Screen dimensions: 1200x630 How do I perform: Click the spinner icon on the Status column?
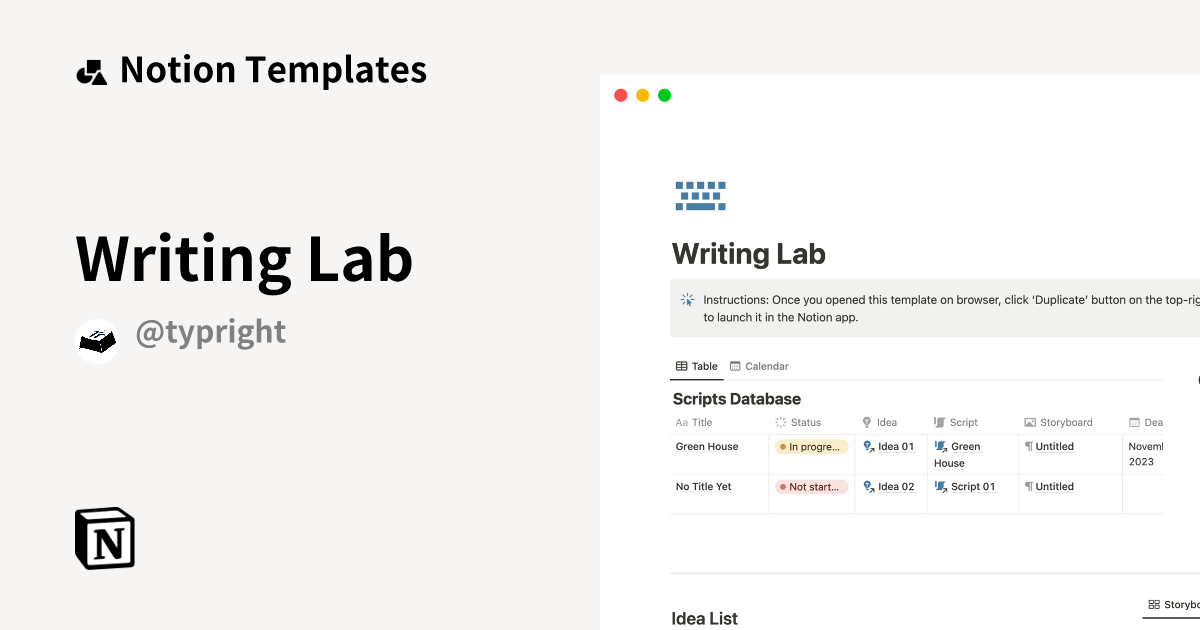[781, 422]
